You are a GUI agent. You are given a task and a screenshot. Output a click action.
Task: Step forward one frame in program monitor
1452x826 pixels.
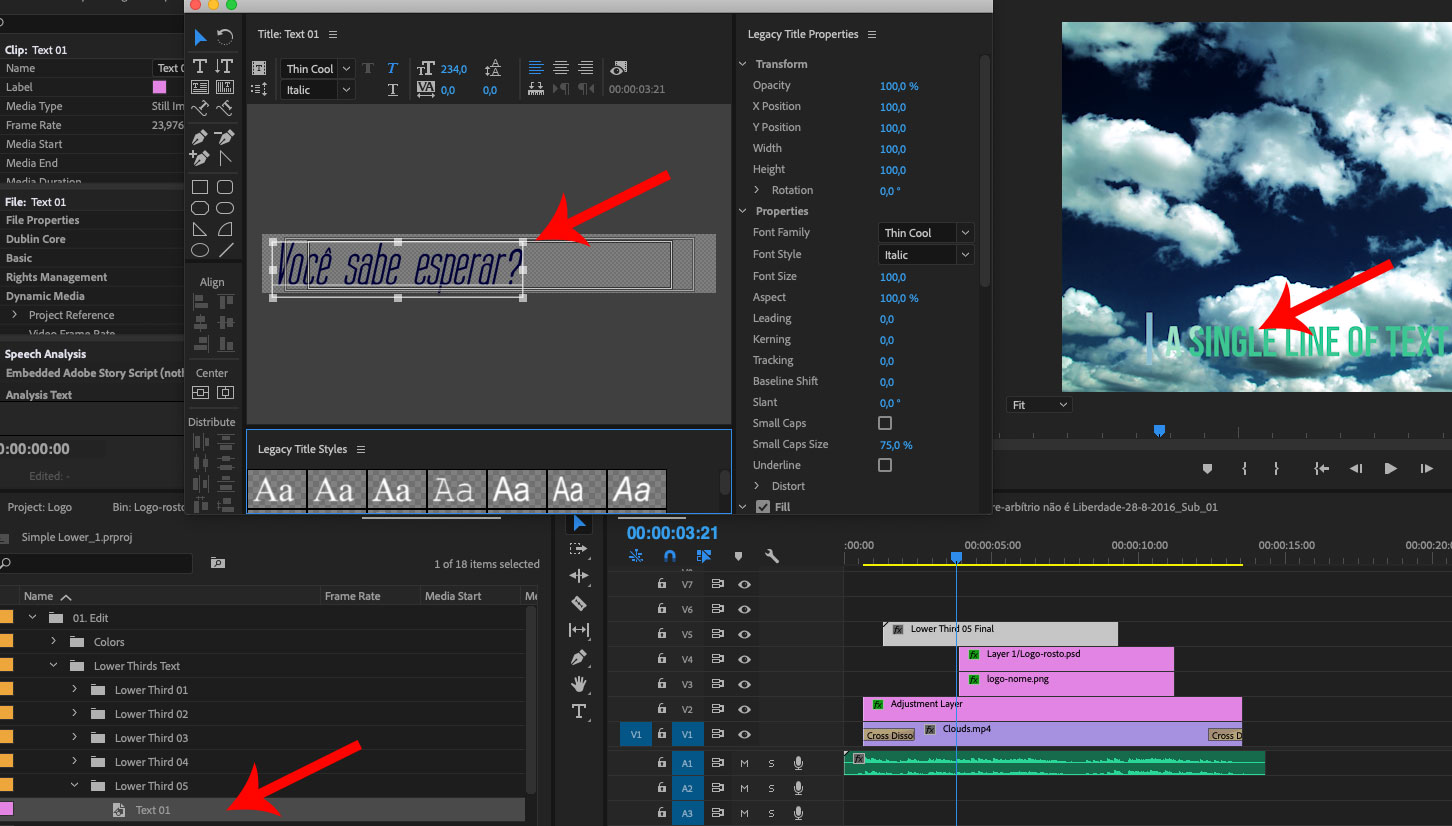tap(1427, 468)
